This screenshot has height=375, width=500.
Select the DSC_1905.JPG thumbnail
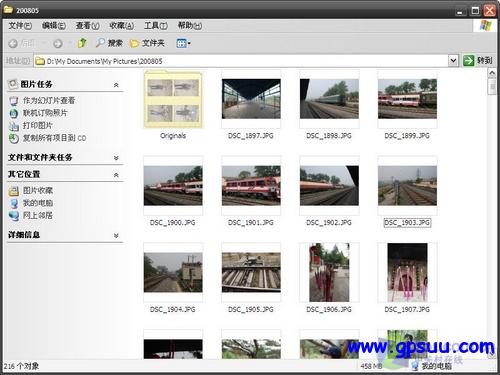click(251, 272)
